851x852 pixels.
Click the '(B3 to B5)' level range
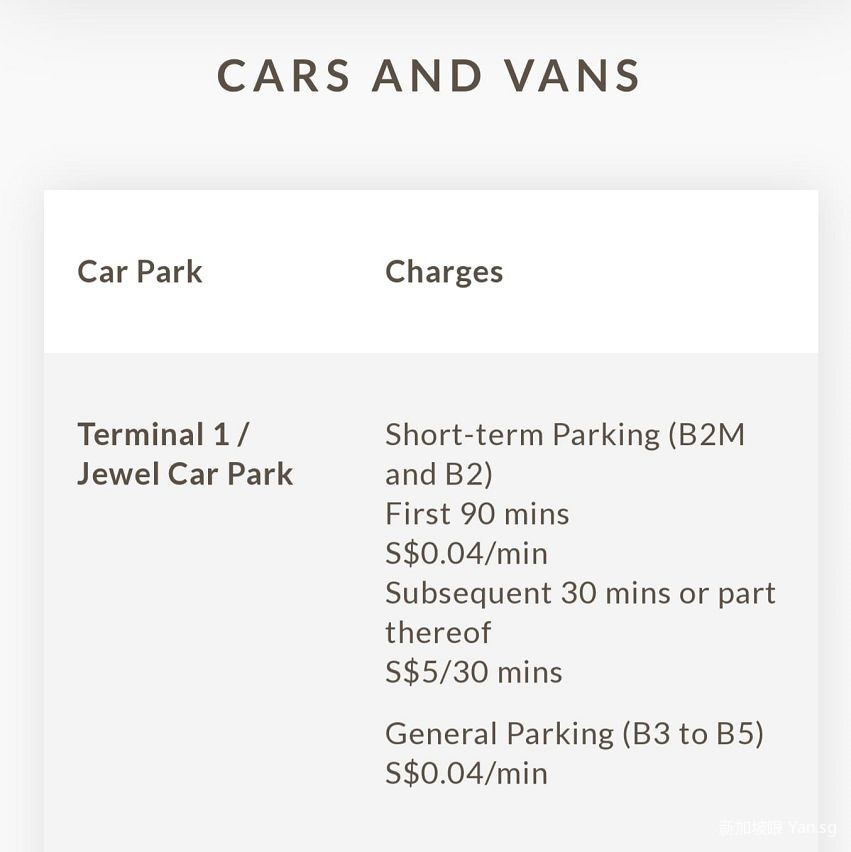692,734
